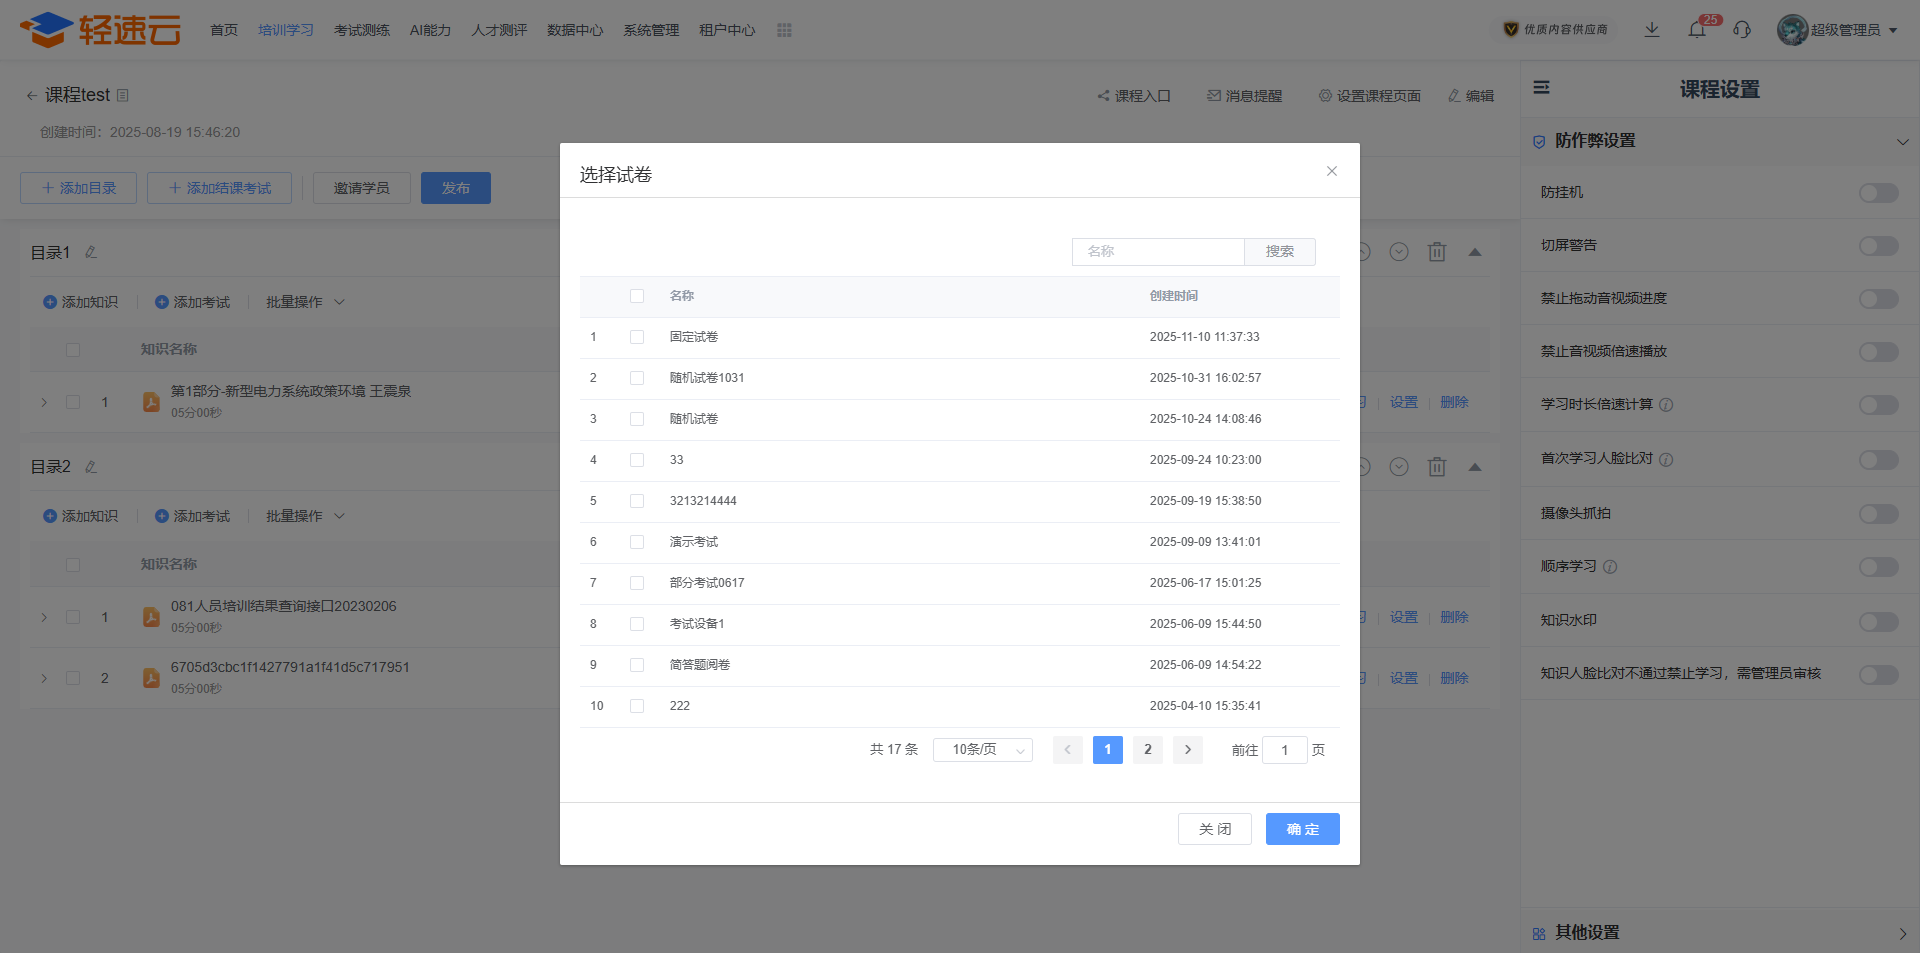Turn on the 切屏警告 toggle

pyautogui.click(x=1878, y=246)
